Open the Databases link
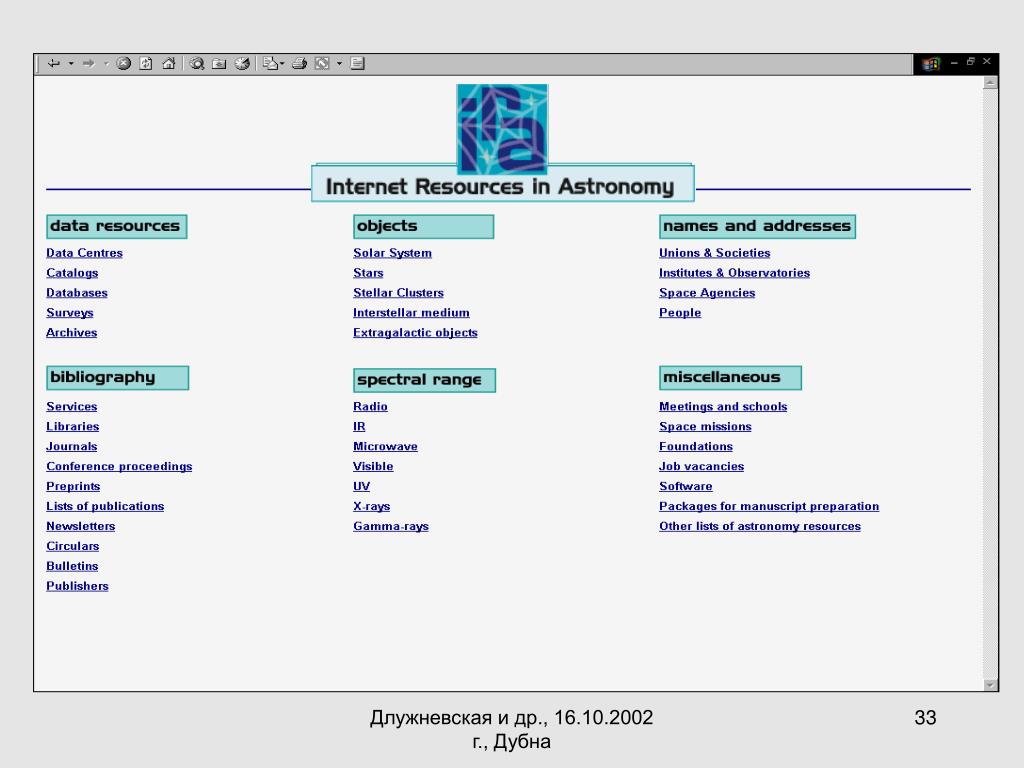 coord(76,293)
